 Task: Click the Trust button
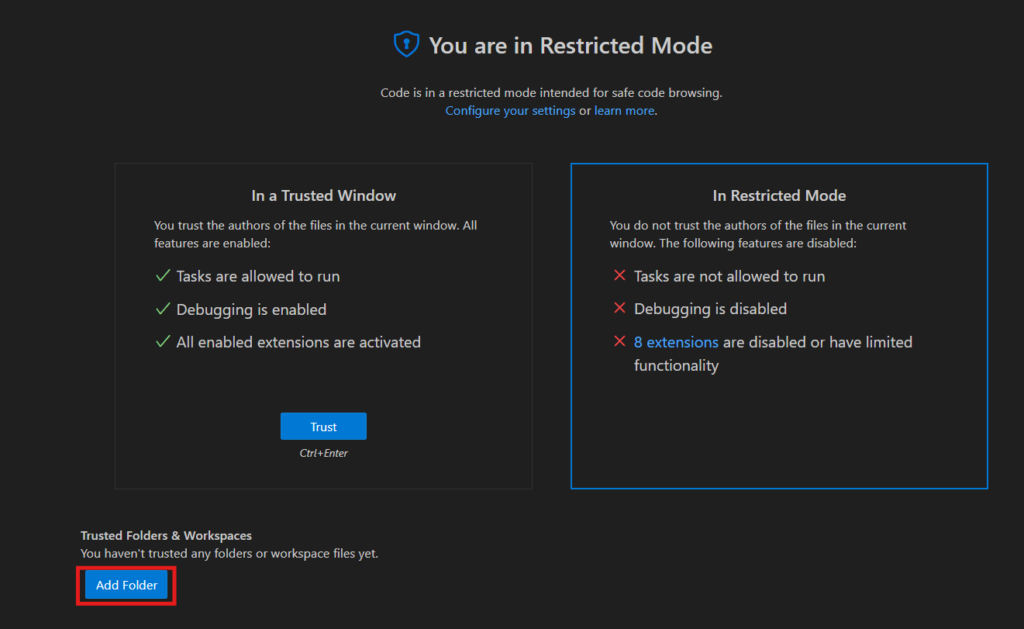pos(323,425)
